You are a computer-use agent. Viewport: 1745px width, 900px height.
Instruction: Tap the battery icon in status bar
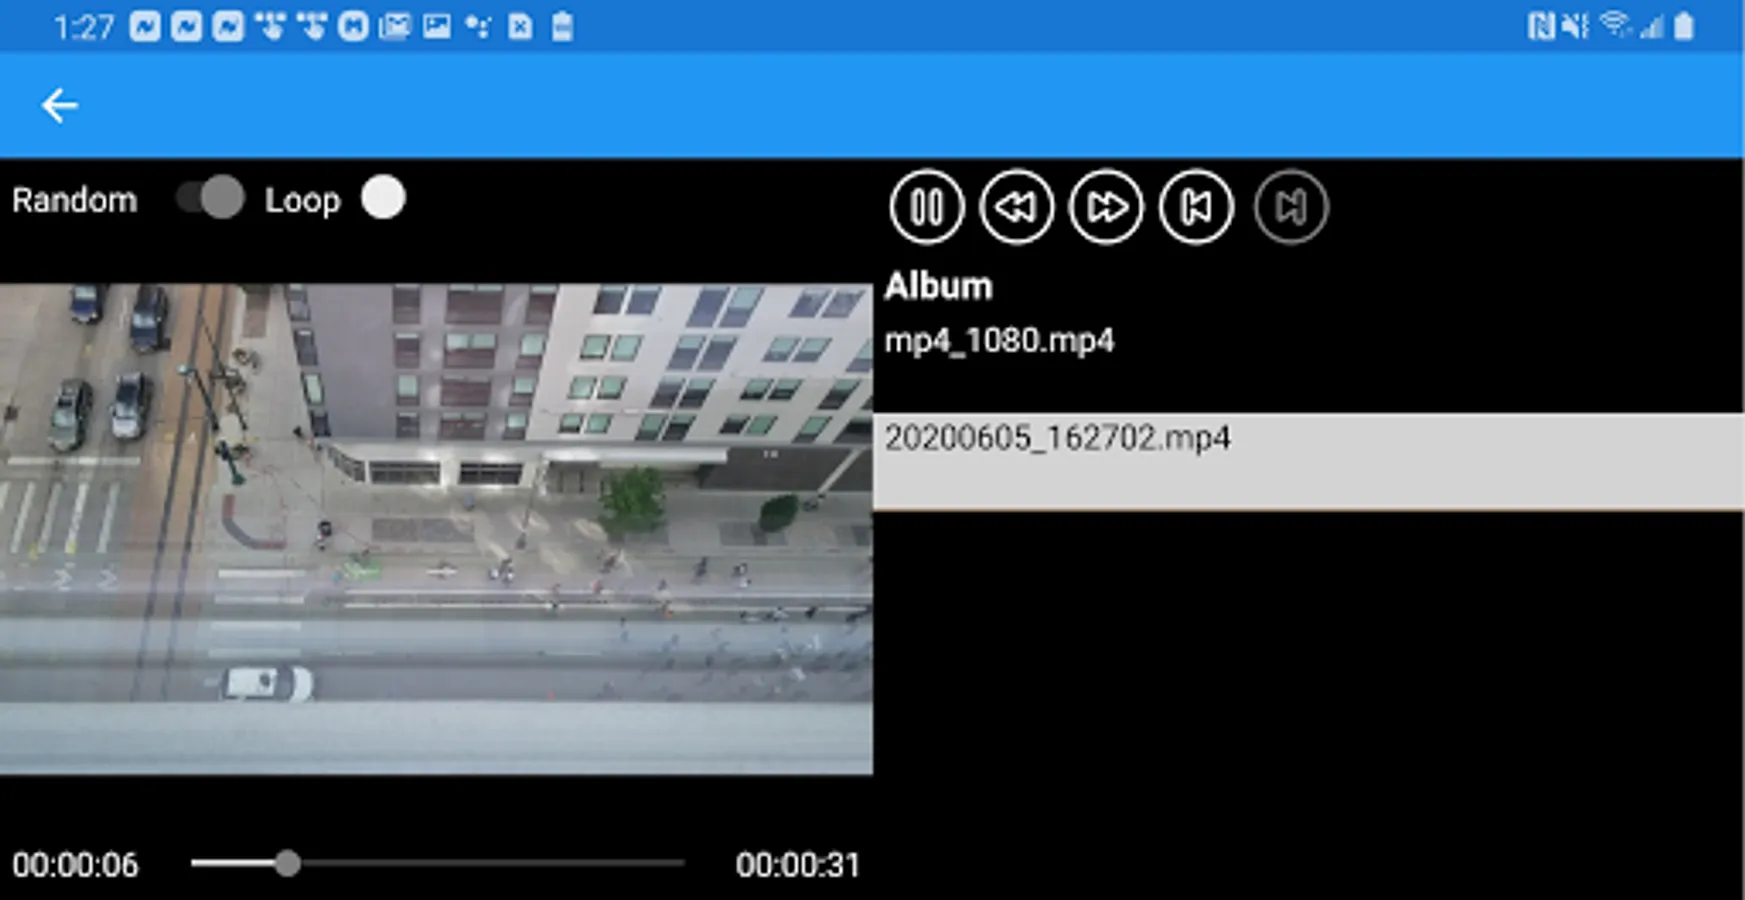pyautogui.click(x=1684, y=26)
